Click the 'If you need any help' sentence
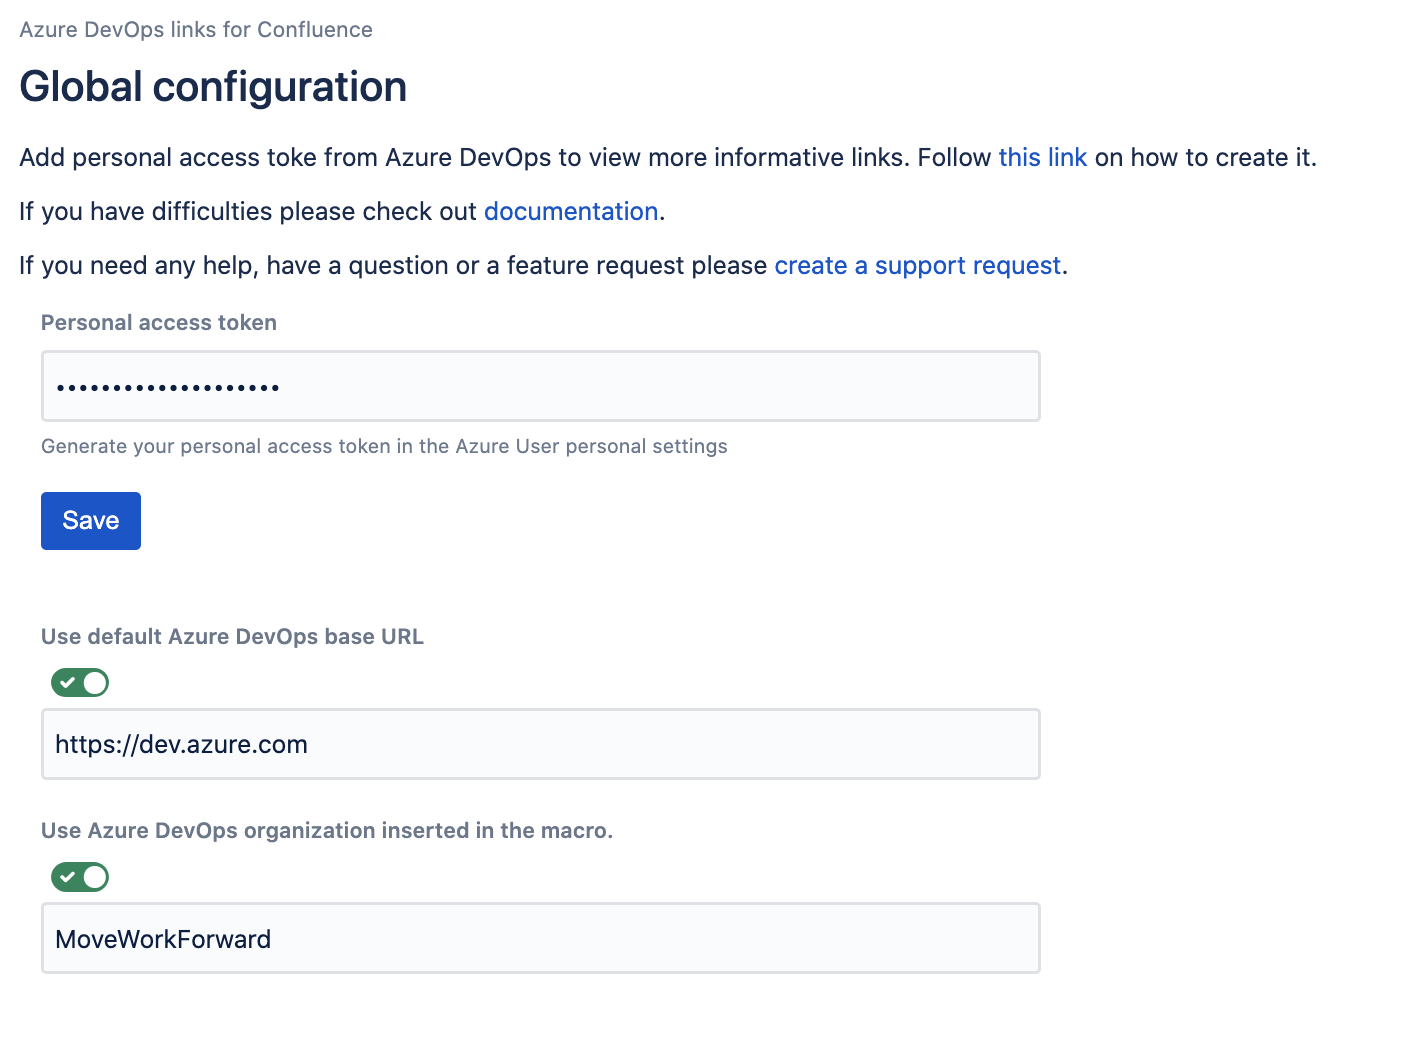 pyautogui.click(x=390, y=266)
